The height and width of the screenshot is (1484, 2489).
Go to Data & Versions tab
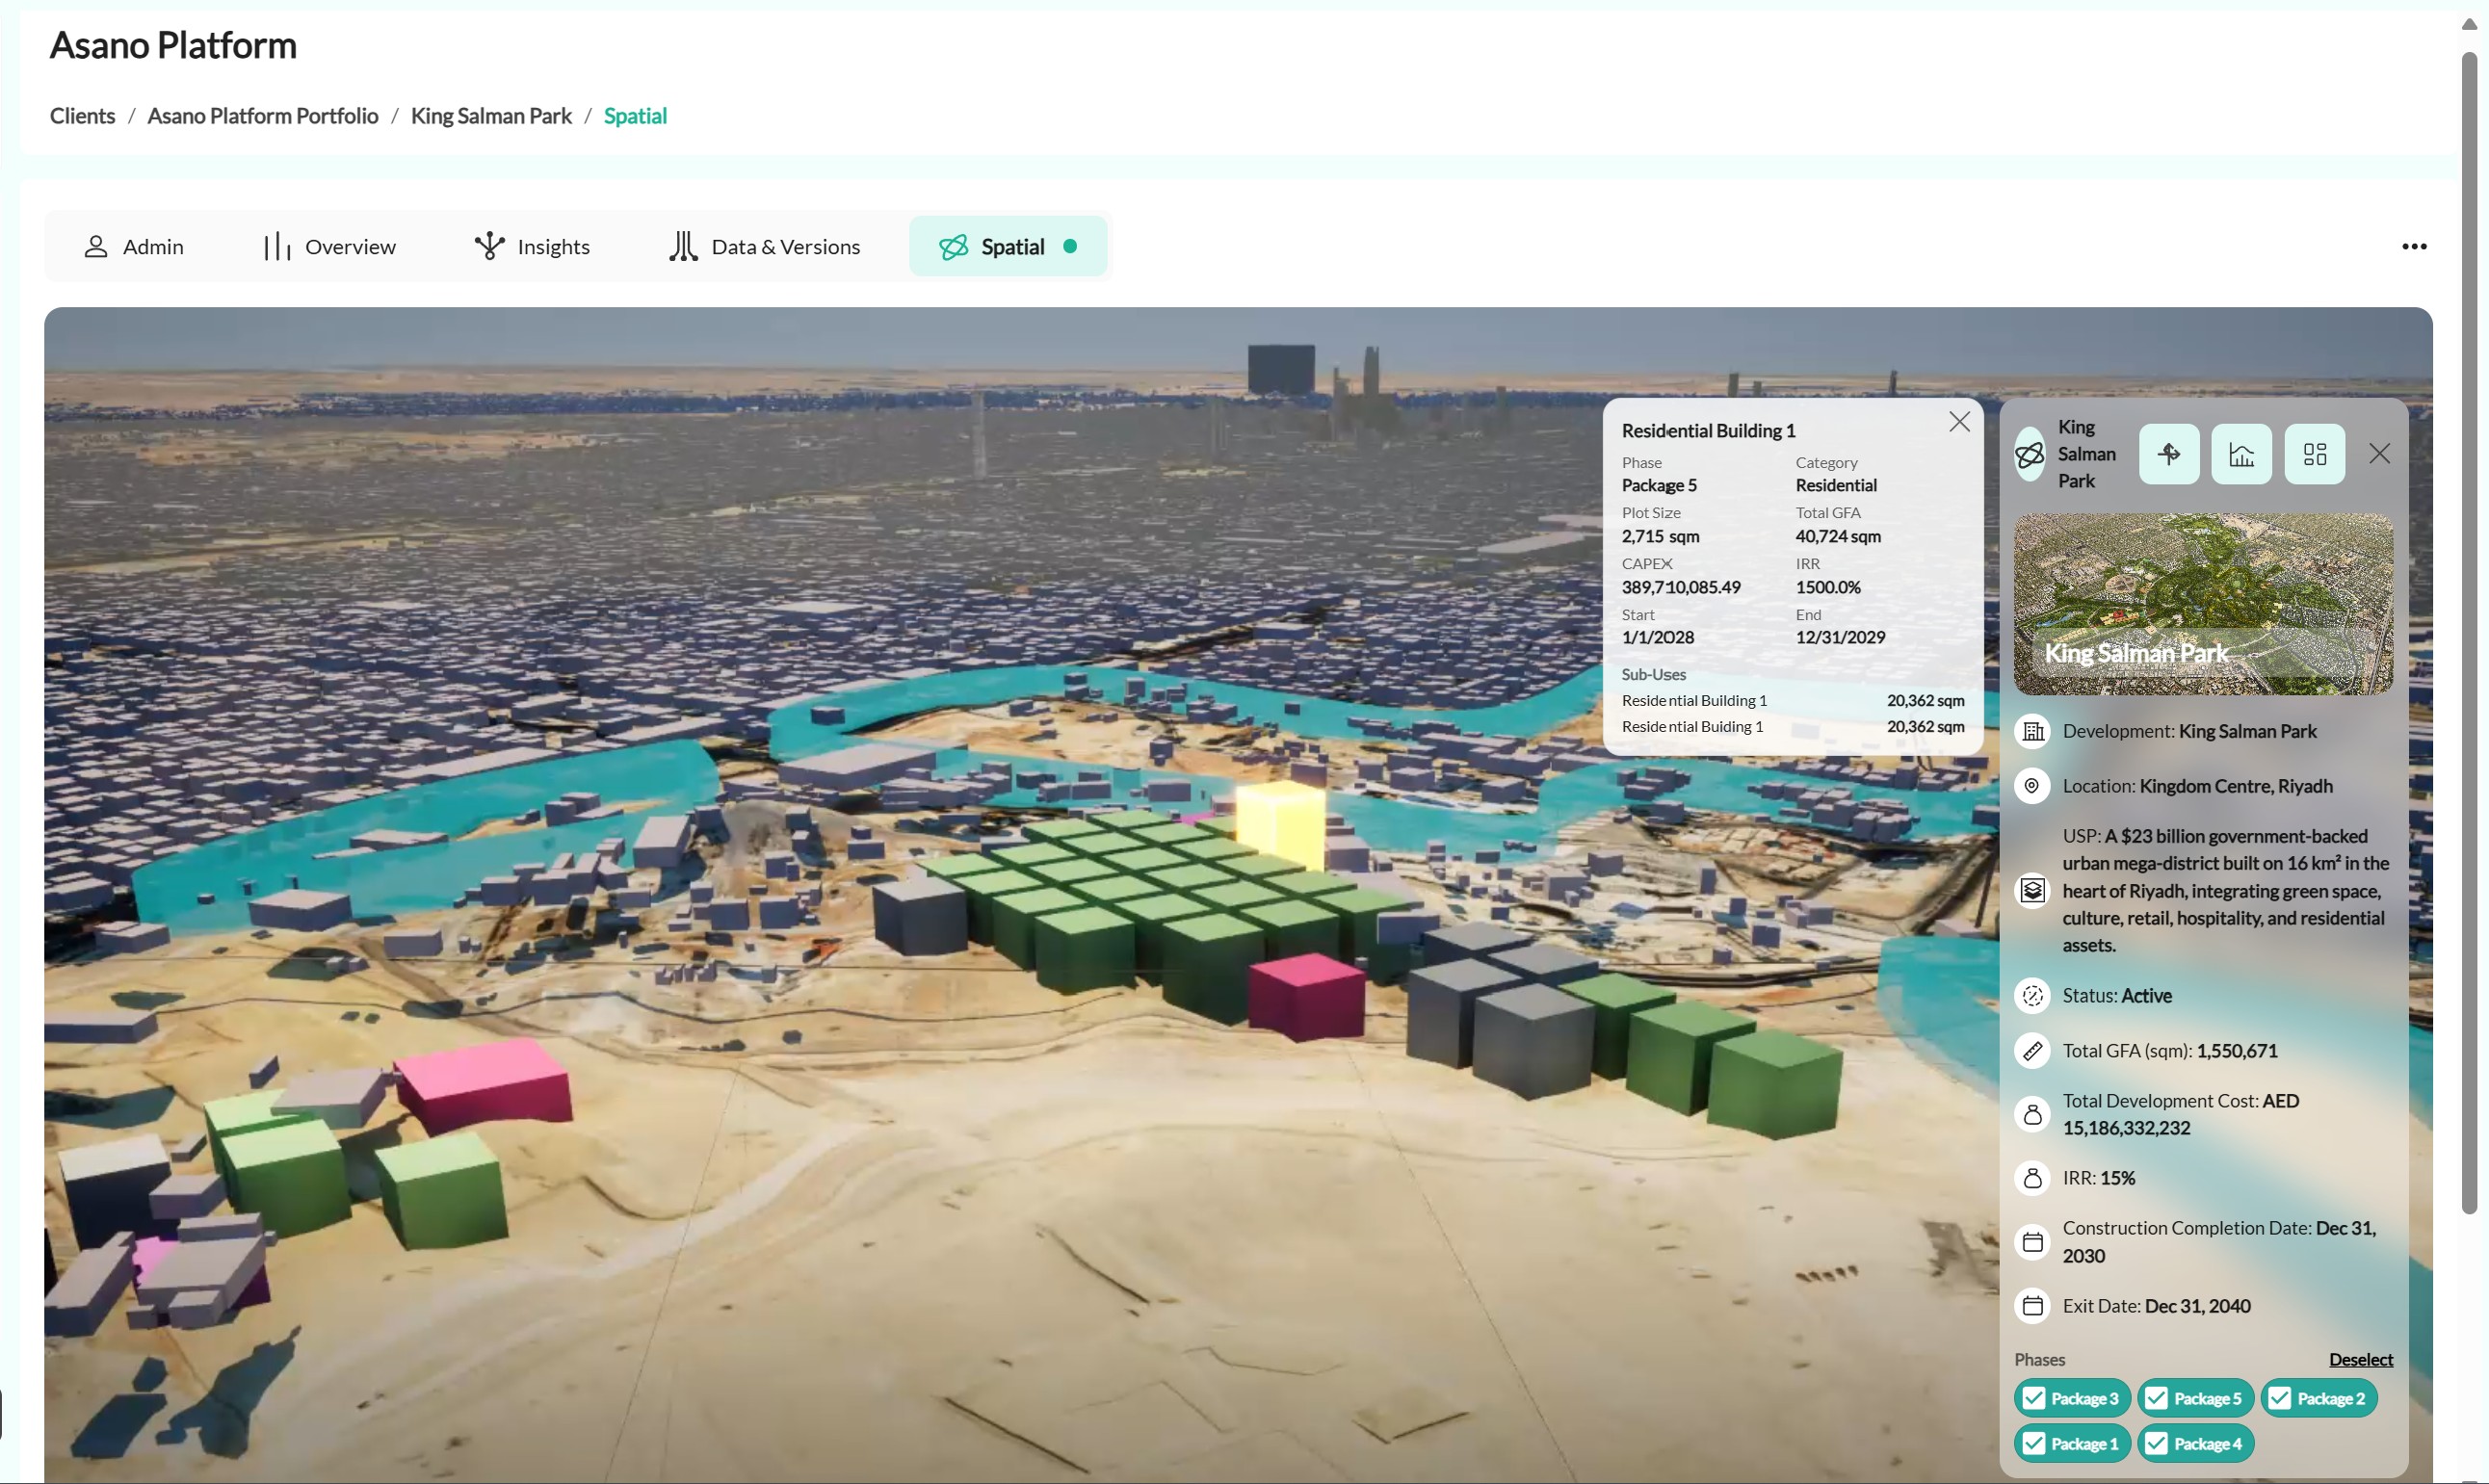point(765,247)
